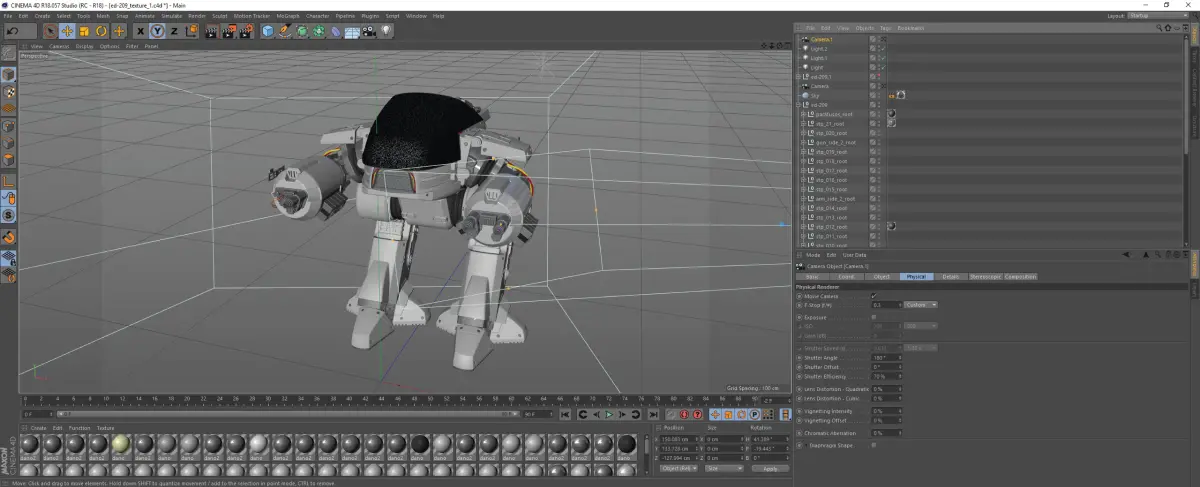
Task: Switch to the Basic tab
Action: pyautogui.click(x=812, y=276)
